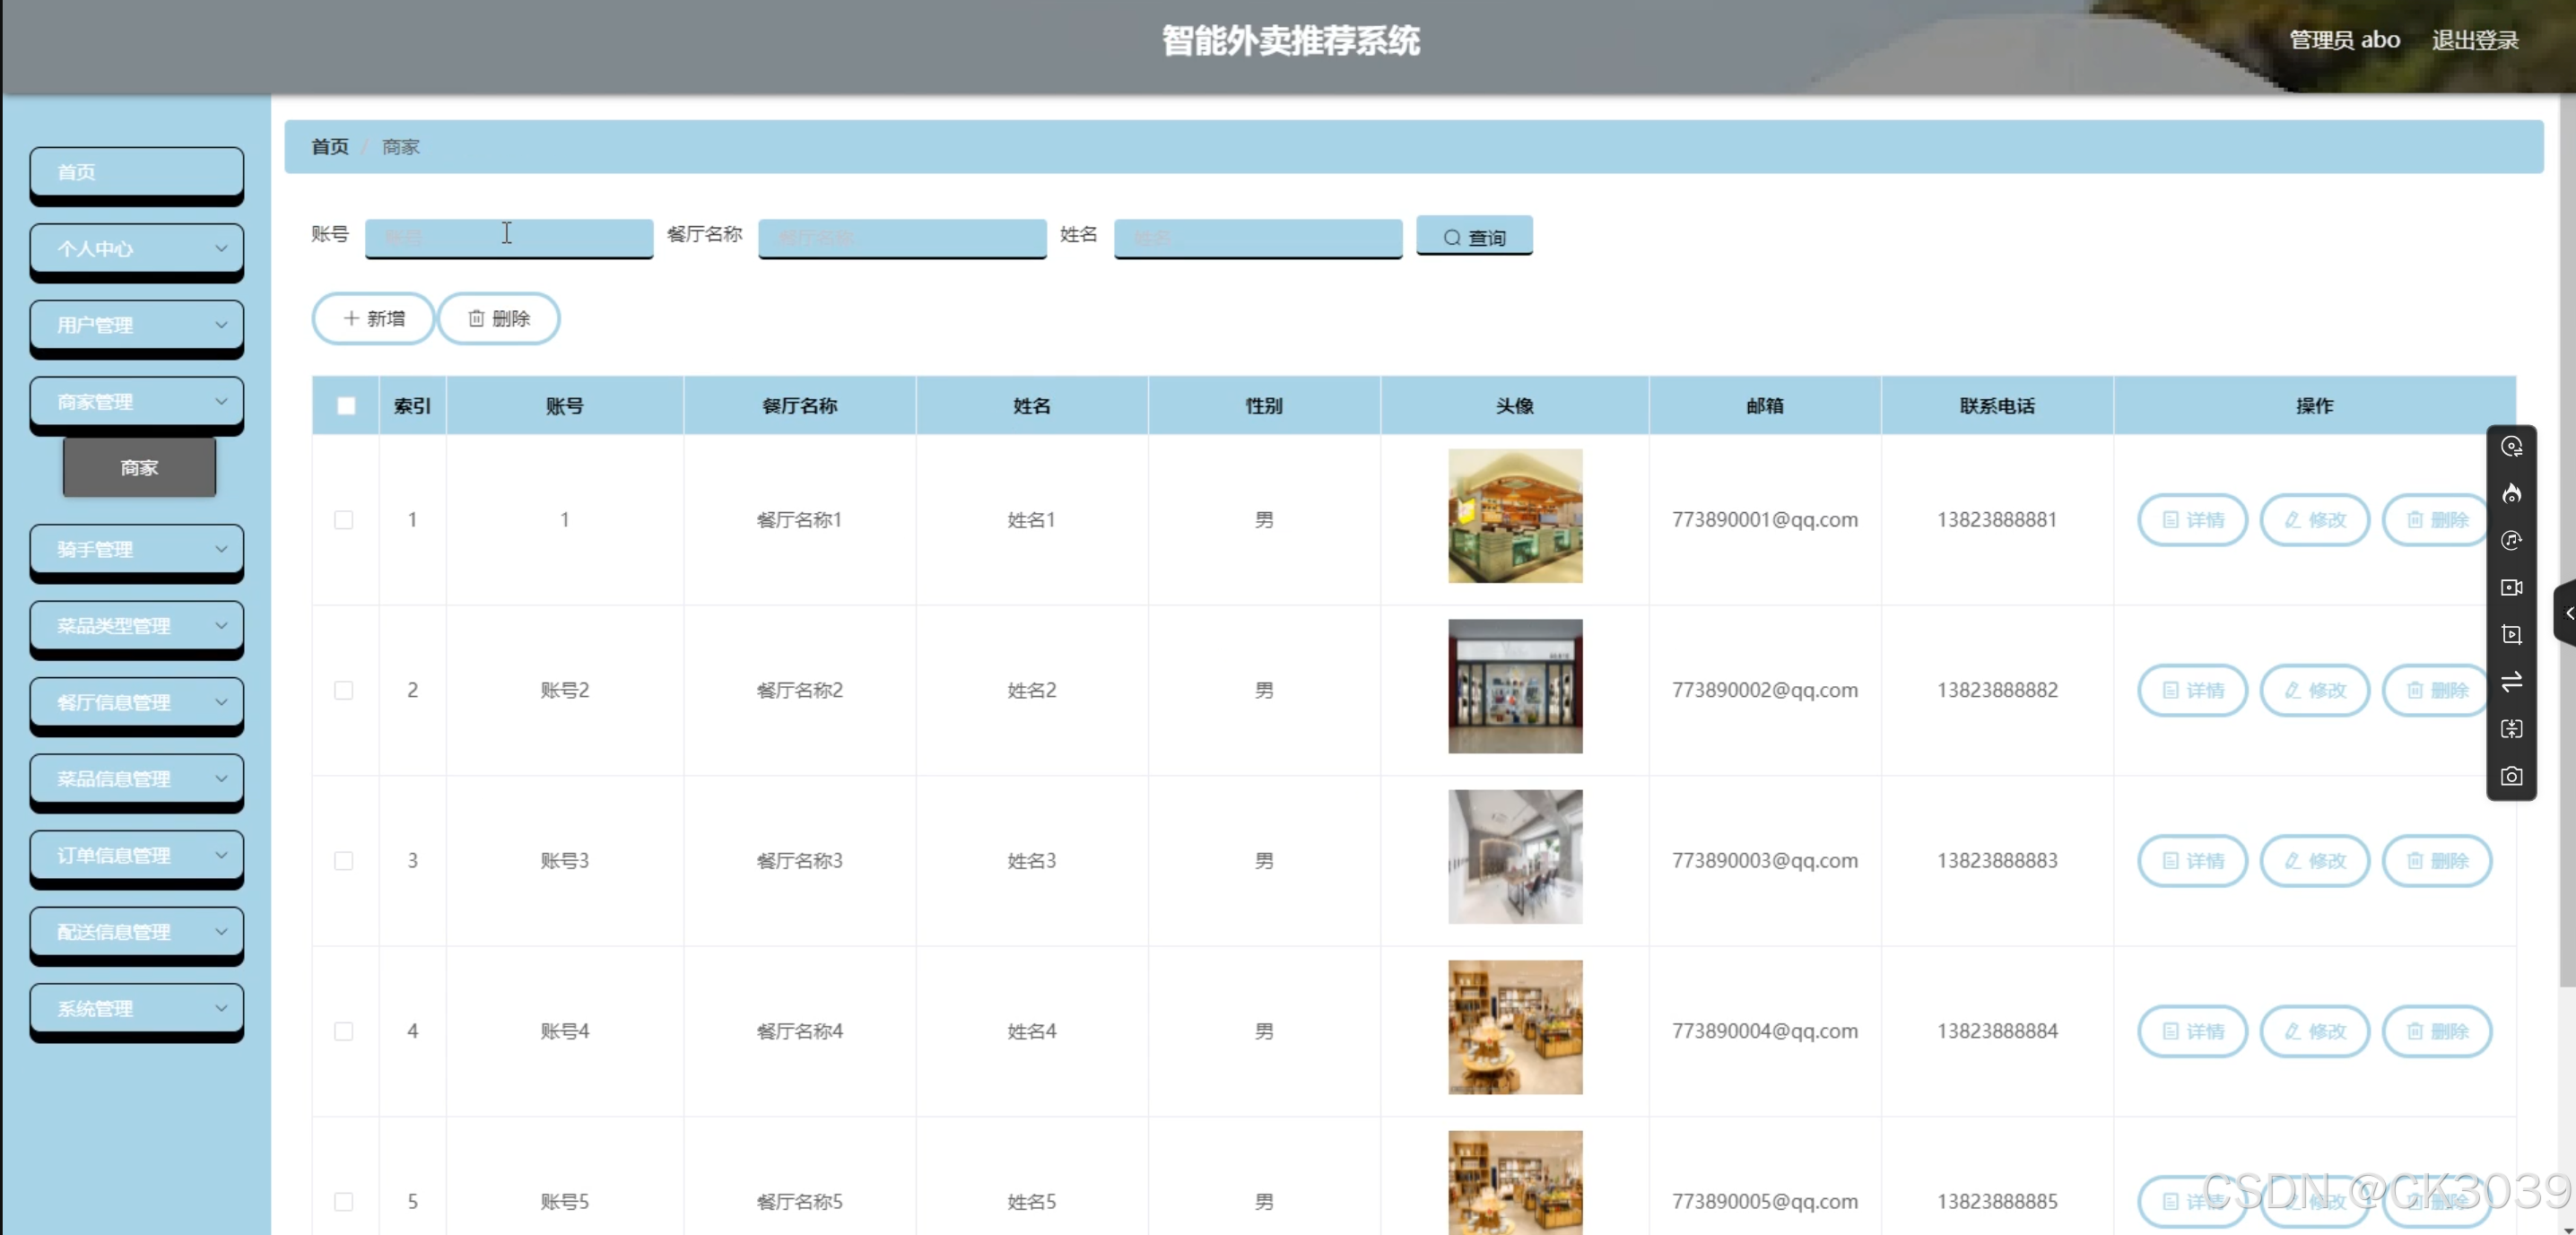Select the 商家 submenu item
The height and width of the screenshot is (1235, 2576).
pos(139,467)
